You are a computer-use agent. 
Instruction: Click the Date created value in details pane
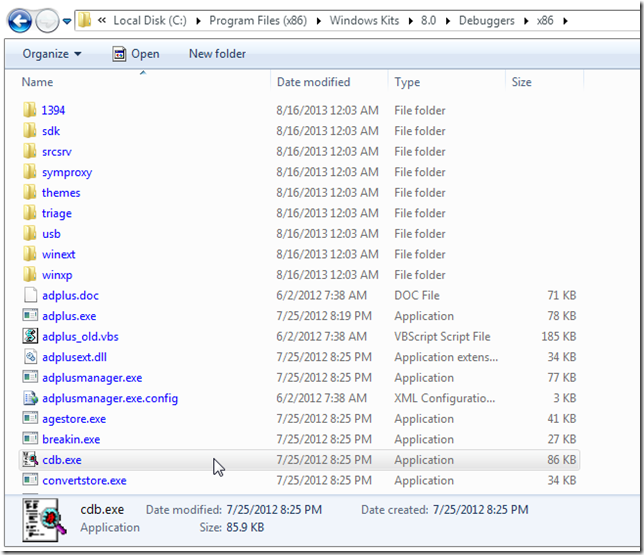click(x=481, y=510)
